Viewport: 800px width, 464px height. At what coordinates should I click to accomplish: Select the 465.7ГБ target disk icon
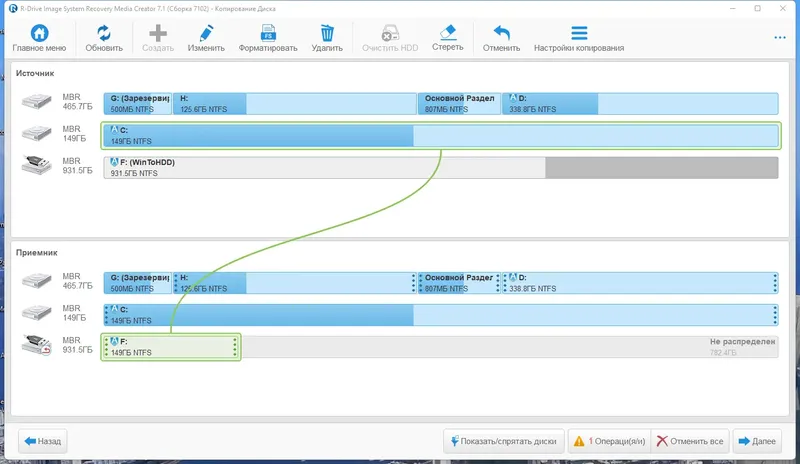coord(36,280)
